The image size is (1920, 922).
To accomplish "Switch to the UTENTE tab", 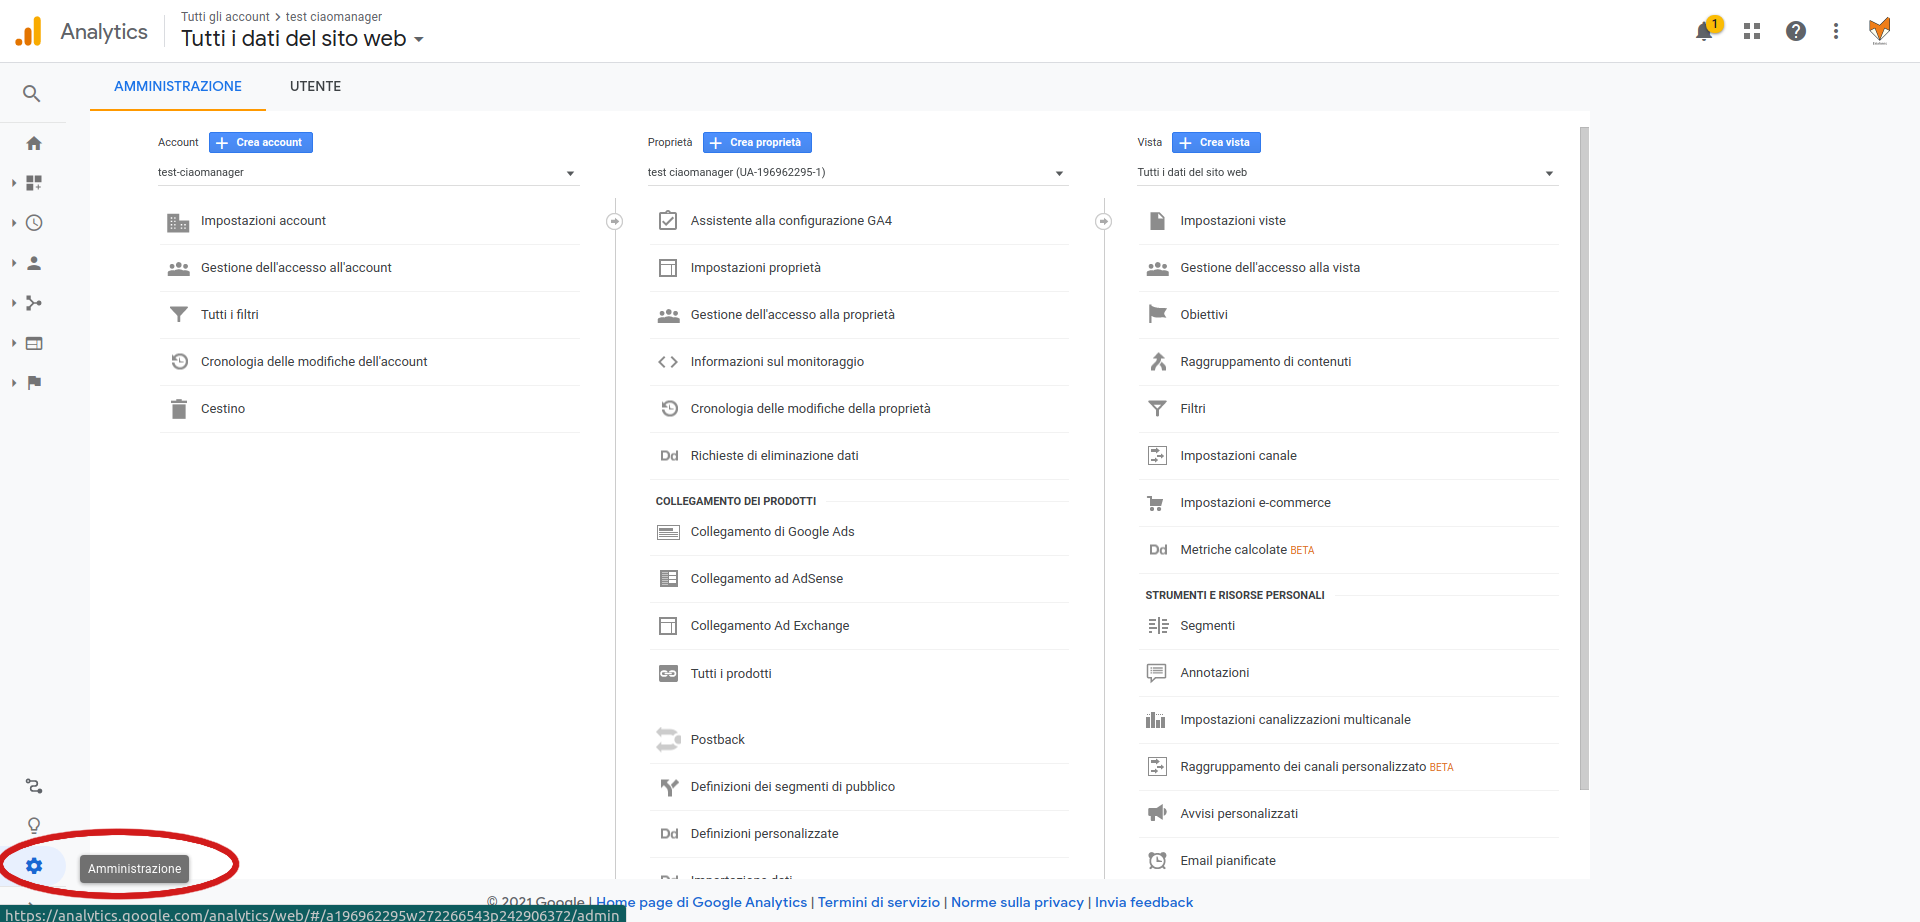I will [315, 87].
